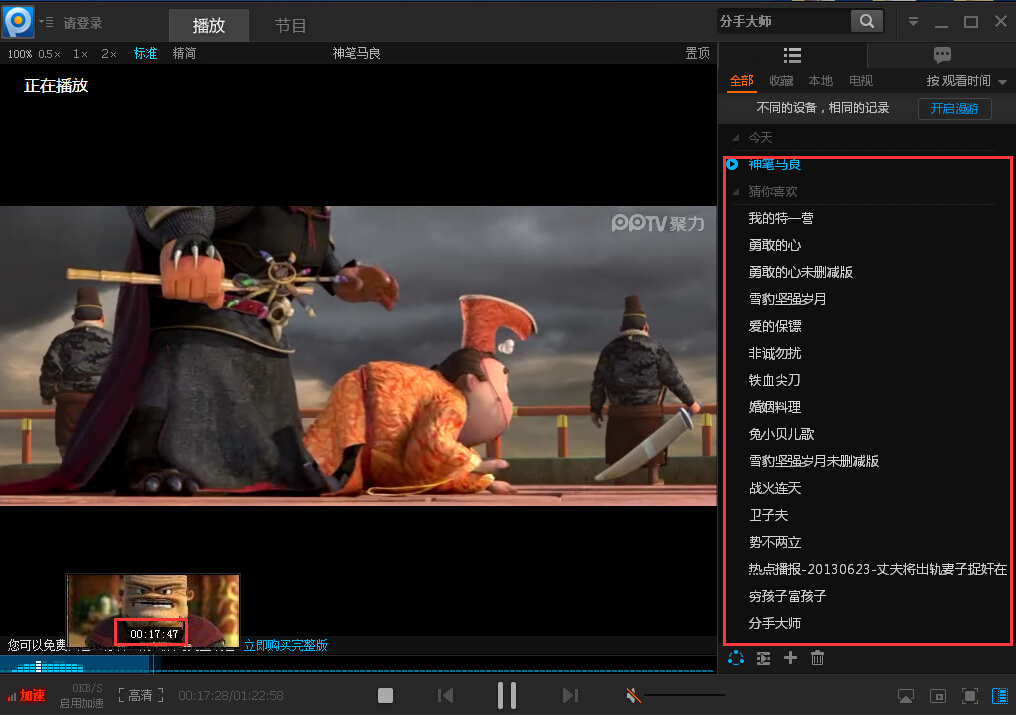The image size is (1016, 715).
Task: Select 精简 display mode
Action: (184, 53)
